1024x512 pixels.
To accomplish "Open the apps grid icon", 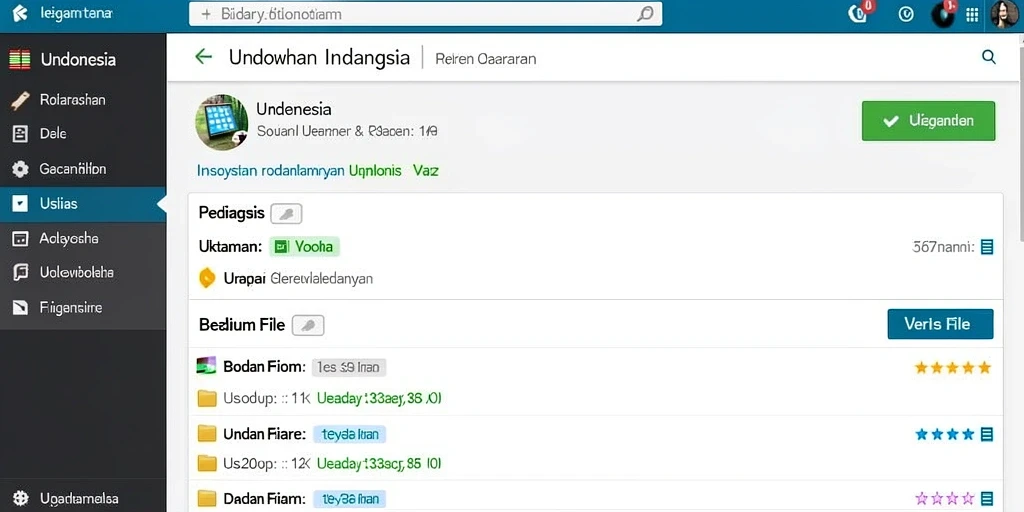I will (x=972, y=14).
